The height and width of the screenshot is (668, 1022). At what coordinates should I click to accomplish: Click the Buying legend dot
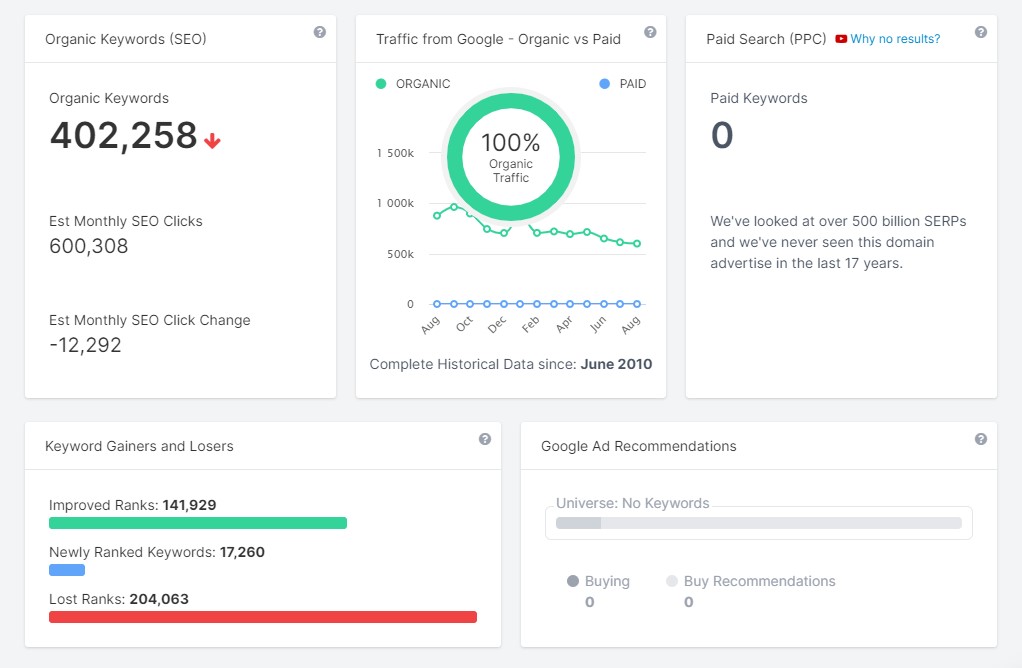pos(573,581)
